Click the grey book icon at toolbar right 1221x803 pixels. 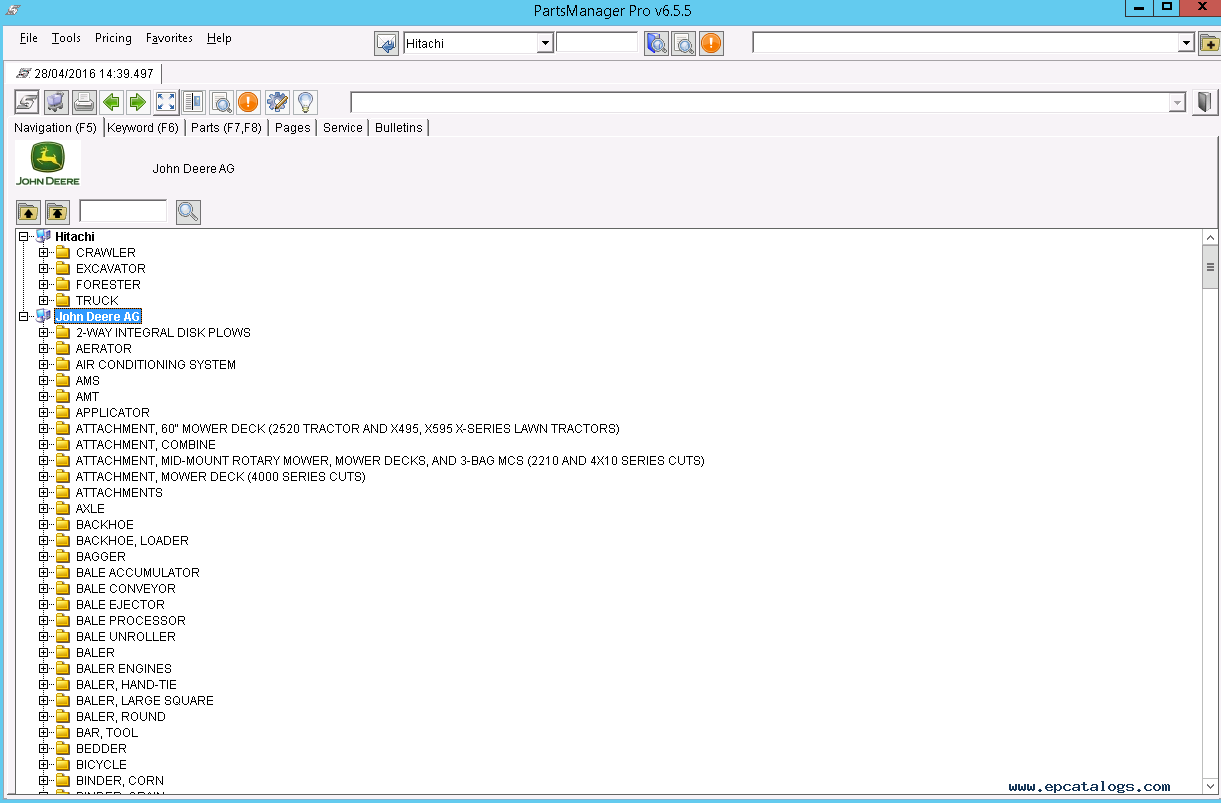pos(1205,102)
